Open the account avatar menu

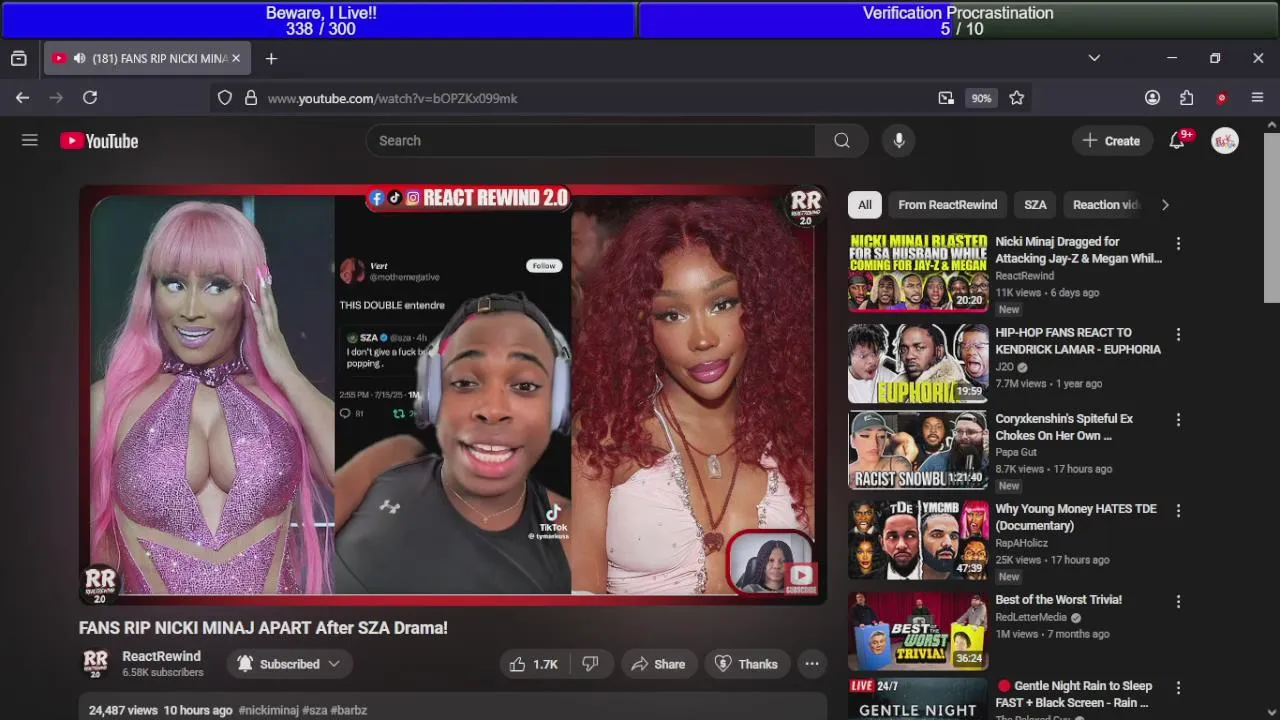pyautogui.click(x=1225, y=141)
